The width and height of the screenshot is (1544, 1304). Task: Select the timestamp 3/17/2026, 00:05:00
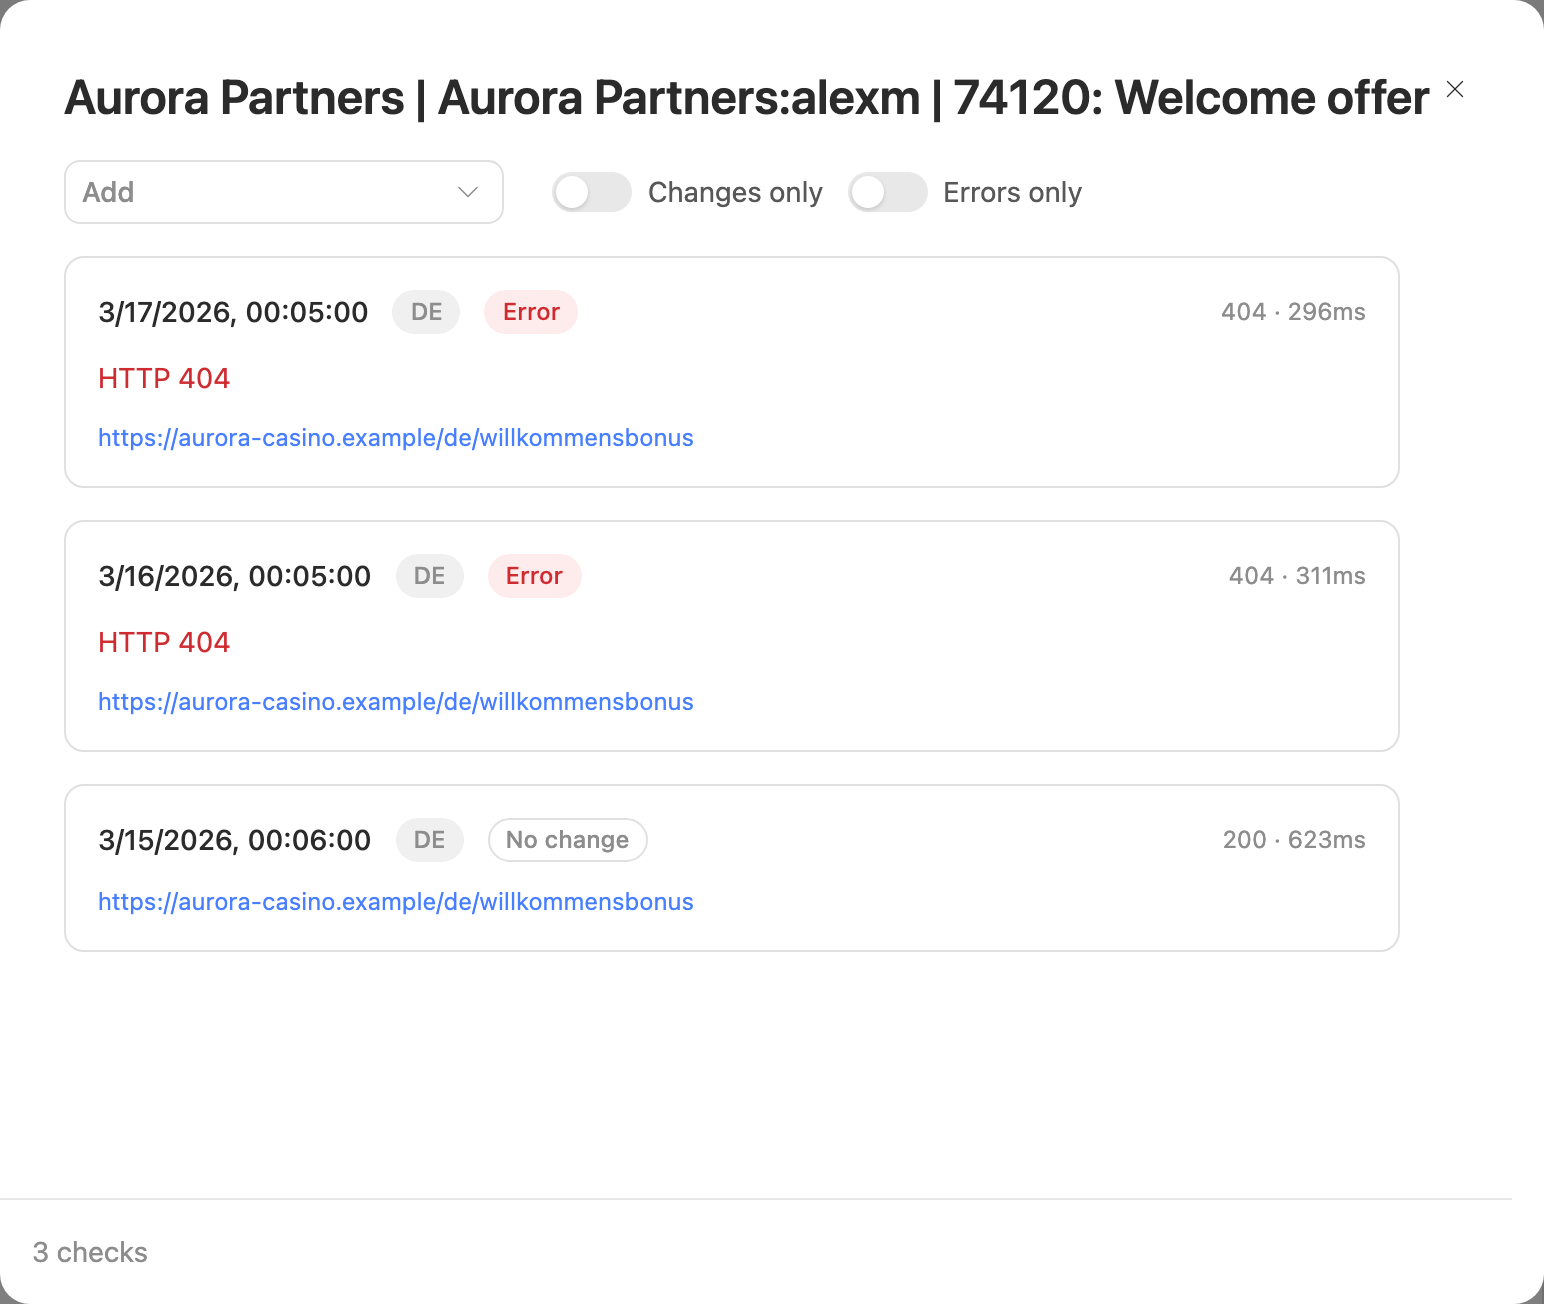pos(233,312)
